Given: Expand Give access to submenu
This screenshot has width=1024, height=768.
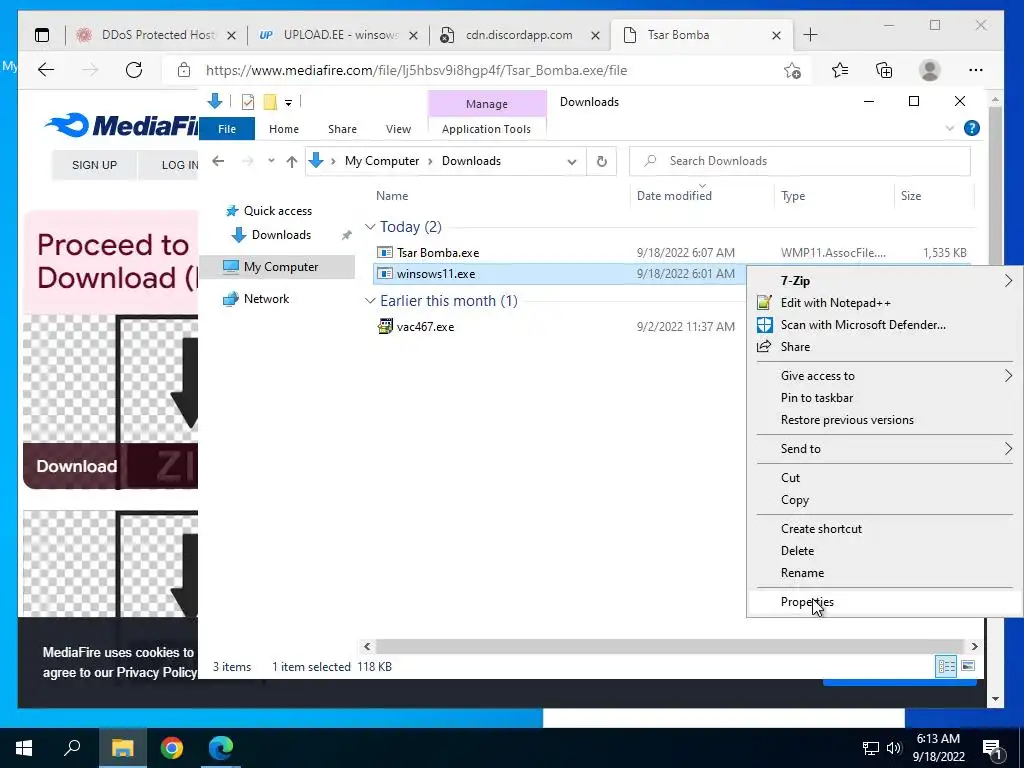Looking at the screenshot, I should [x=884, y=376].
